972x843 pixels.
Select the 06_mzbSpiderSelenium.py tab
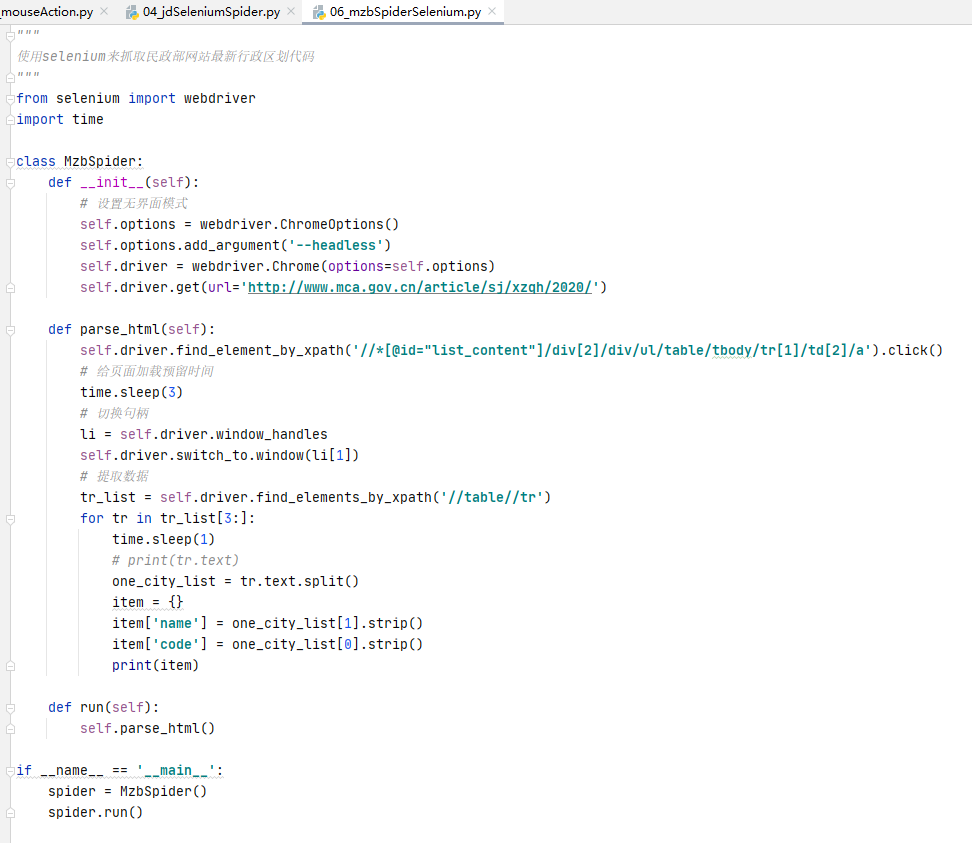(405, 12)
